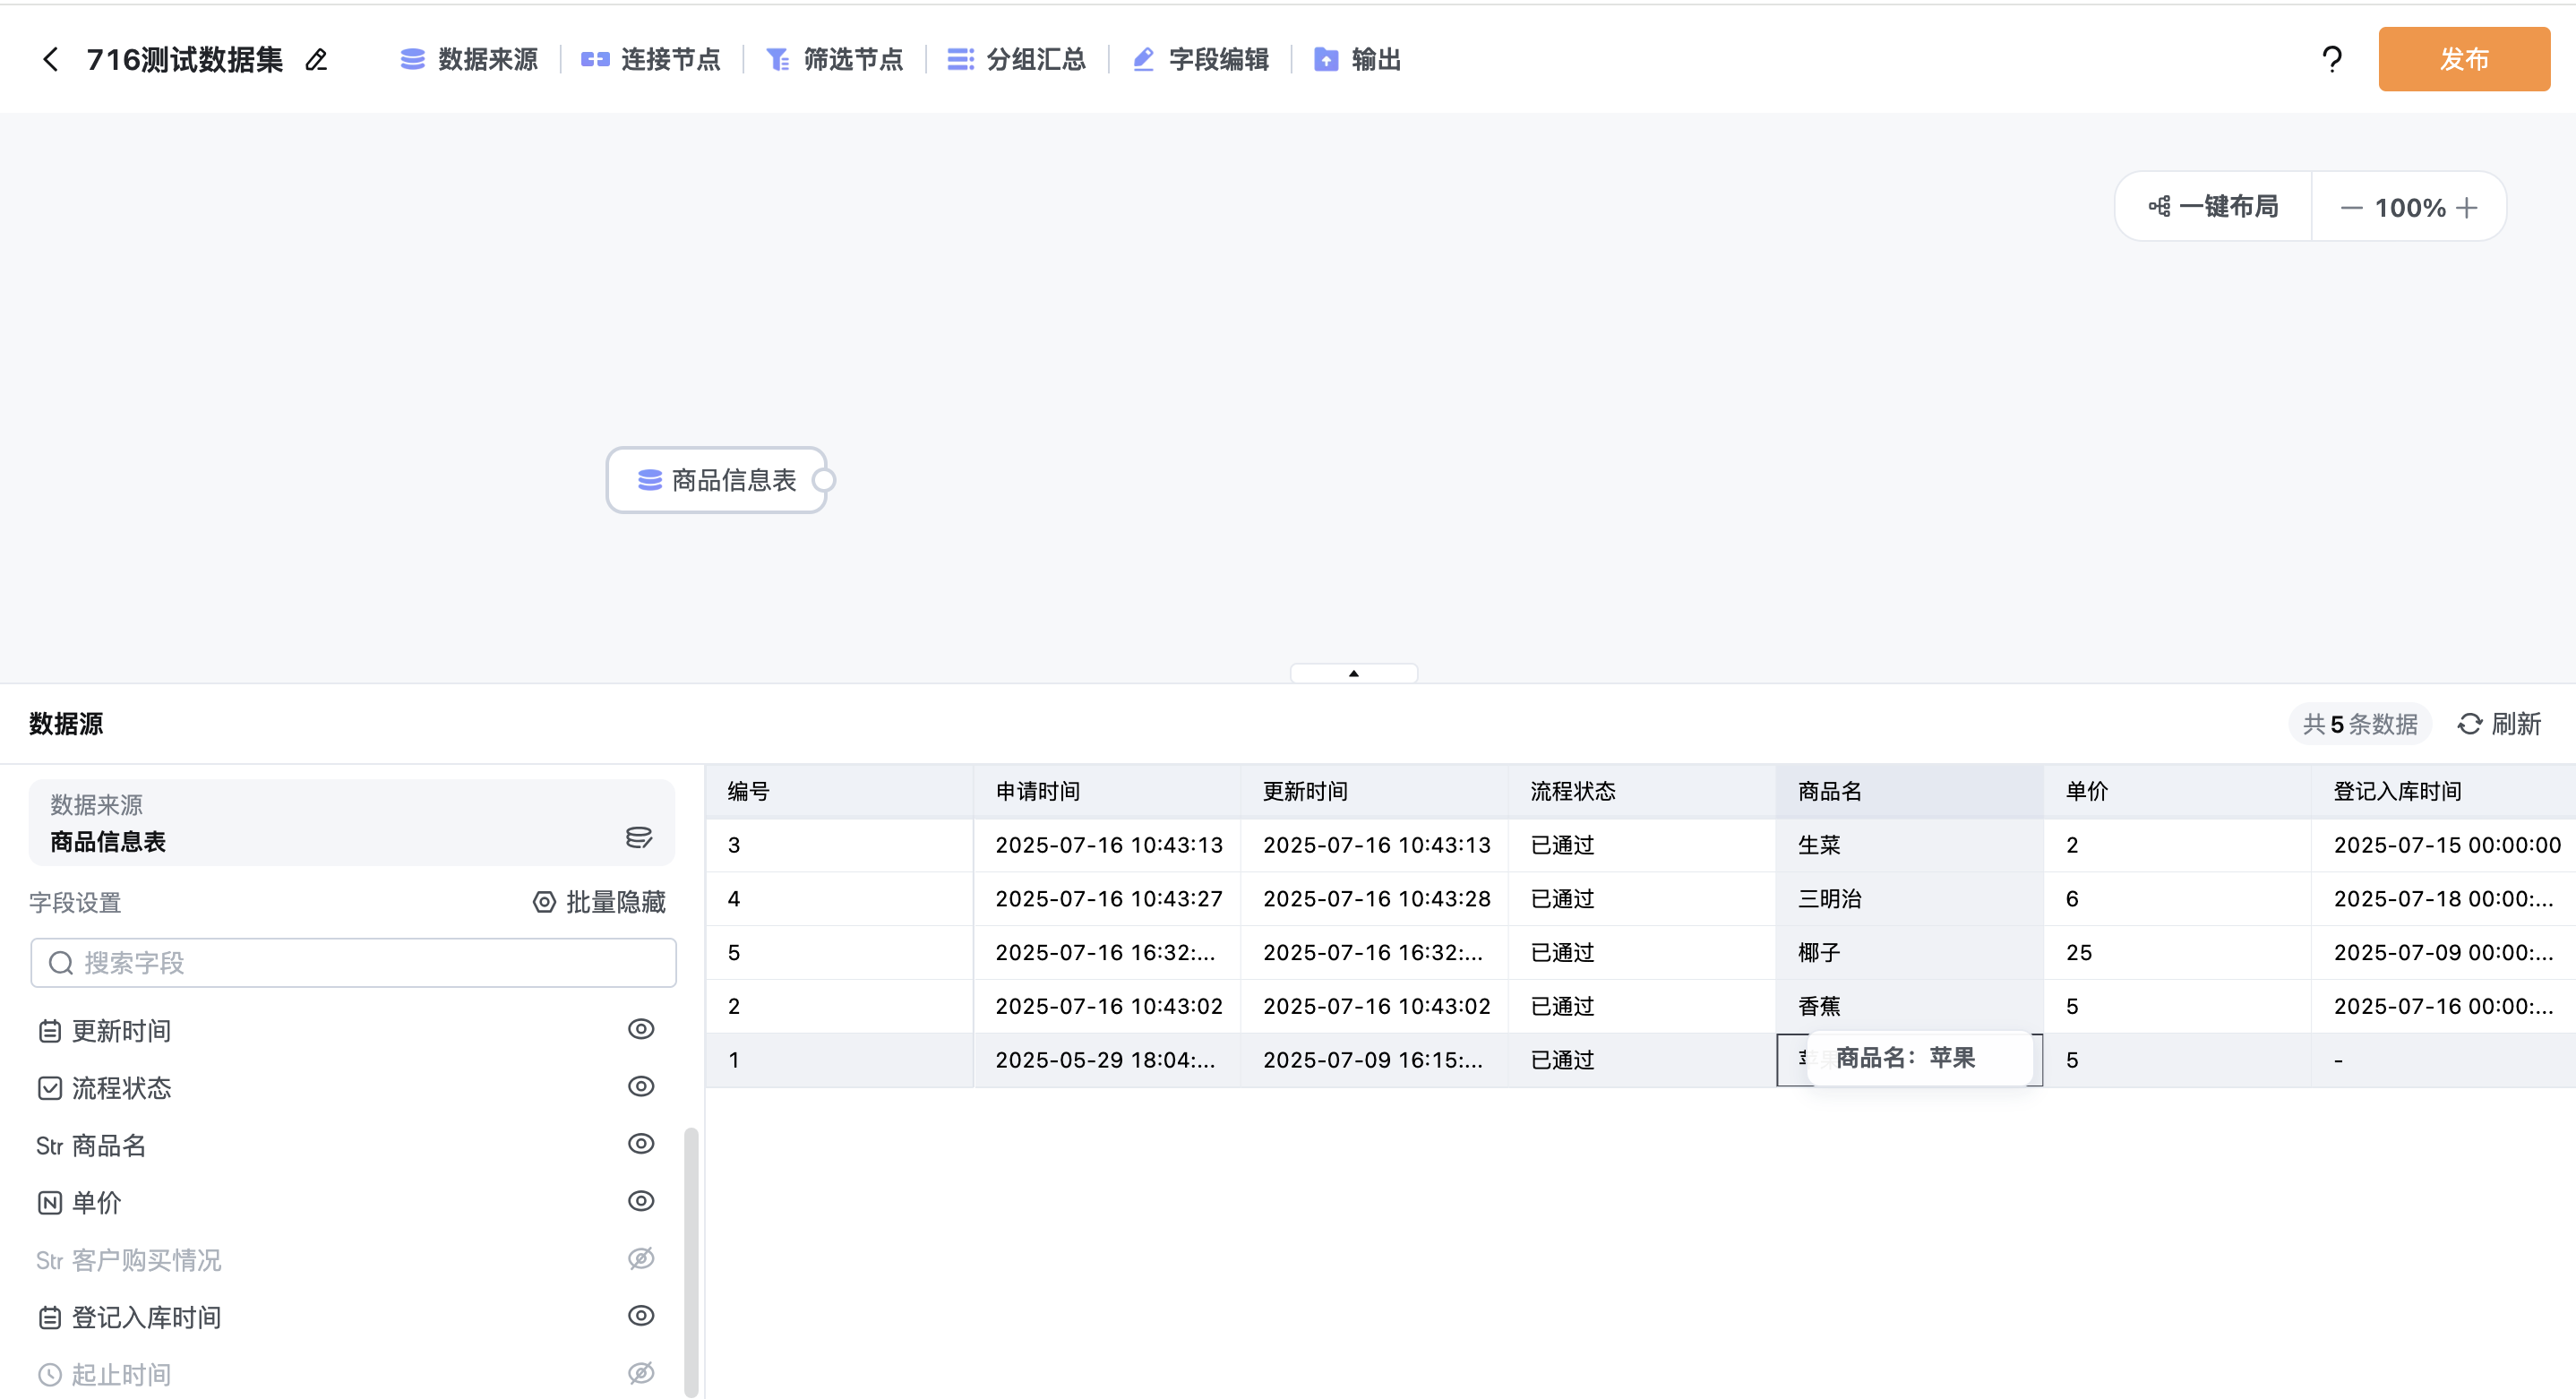The height and width of the screenshot is (1399, 2576).
Task: Click 2025-05-29 18:04 申请时间 cell
Action: 1107,1060
